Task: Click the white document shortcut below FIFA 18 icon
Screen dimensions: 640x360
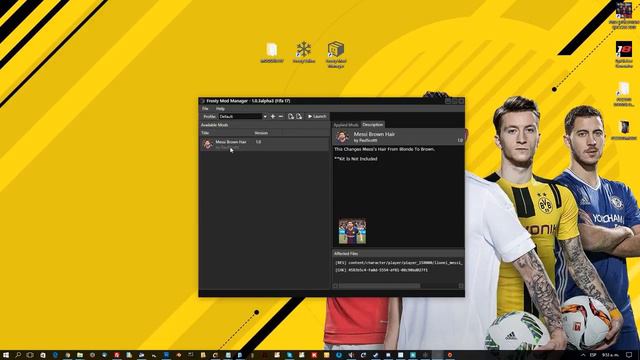Action: click(x=623, y=94)
